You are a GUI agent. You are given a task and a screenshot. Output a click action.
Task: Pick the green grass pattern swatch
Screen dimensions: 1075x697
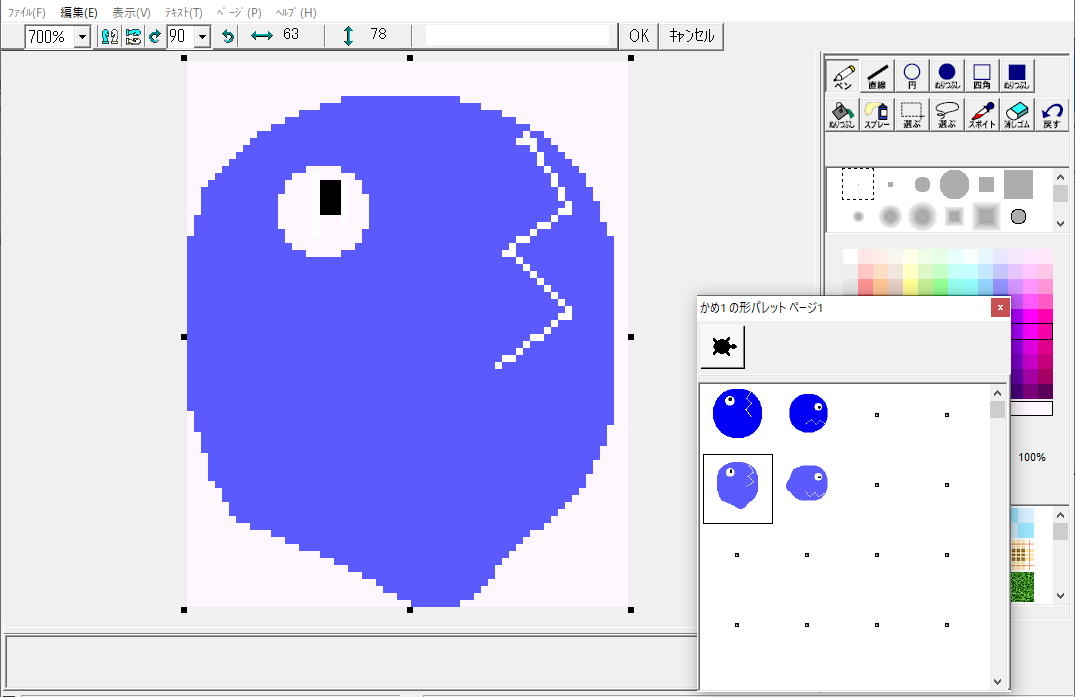coord(1022,587)
